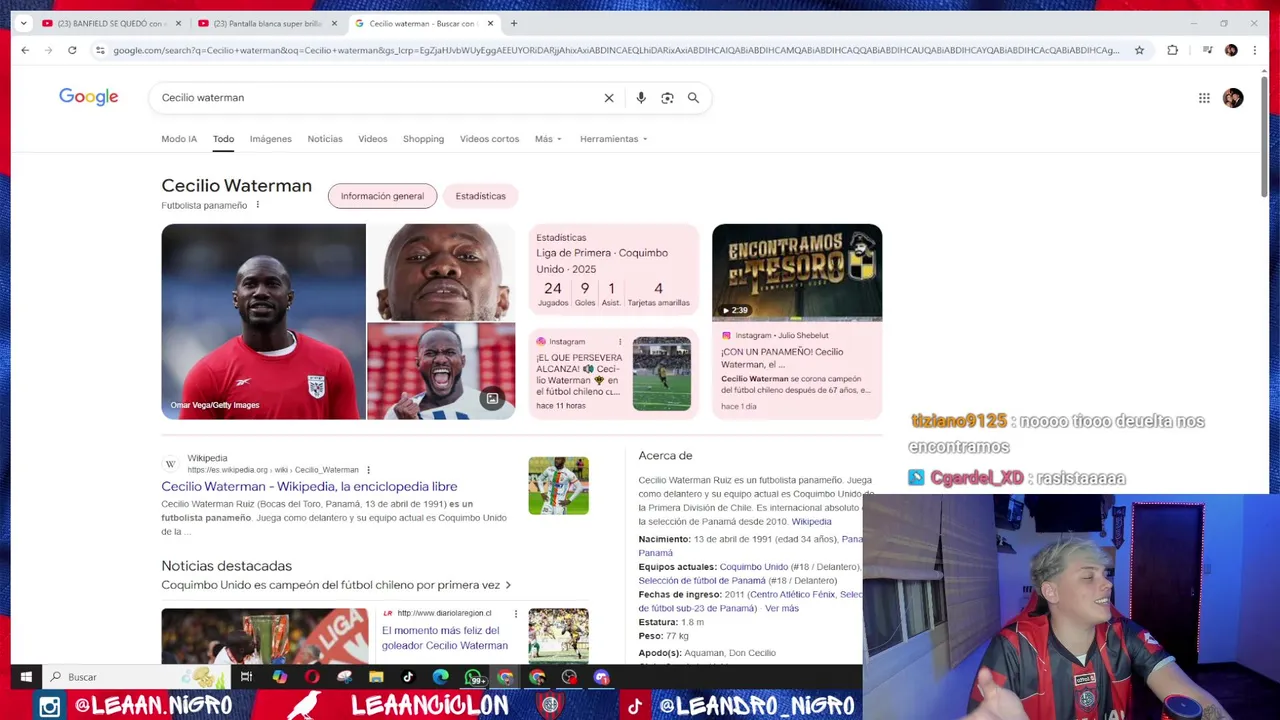This screenshot has width=1280, height=720.
Task: Select the Noticias search tab
Action: [325, 139]
